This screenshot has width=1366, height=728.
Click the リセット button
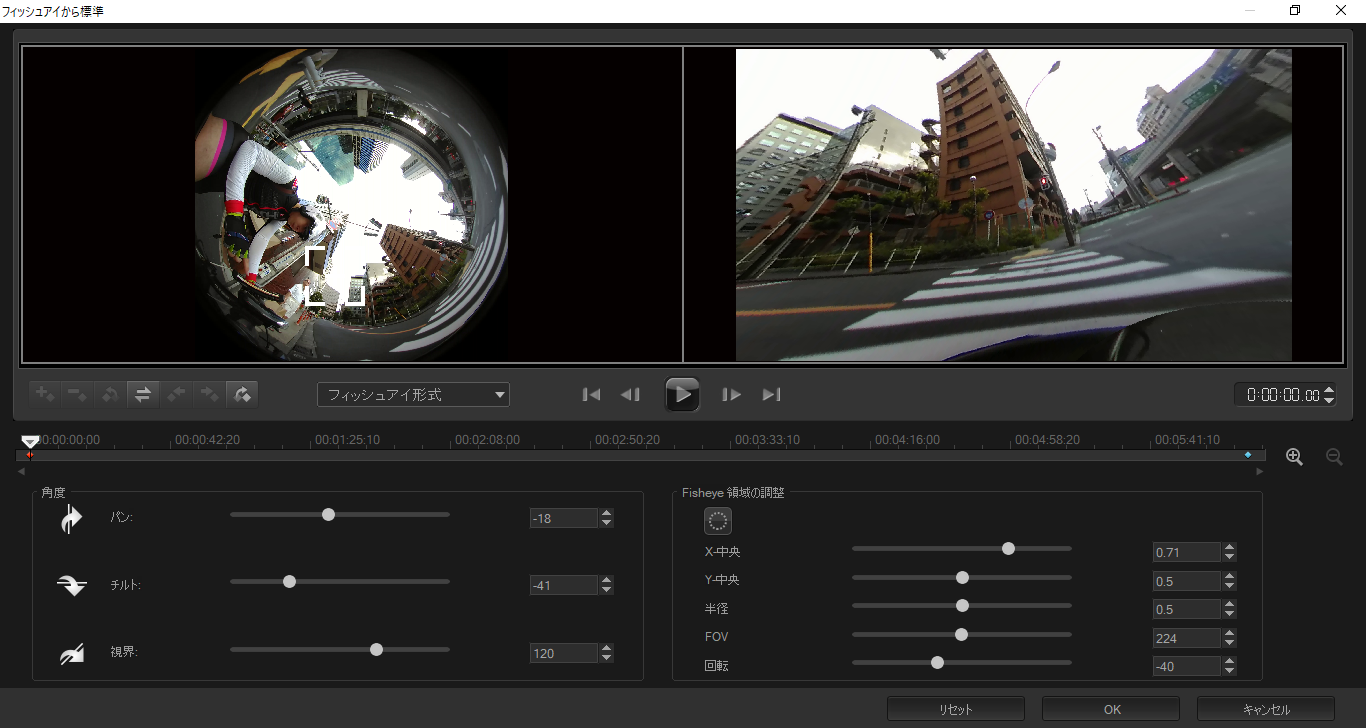point(956,709)
